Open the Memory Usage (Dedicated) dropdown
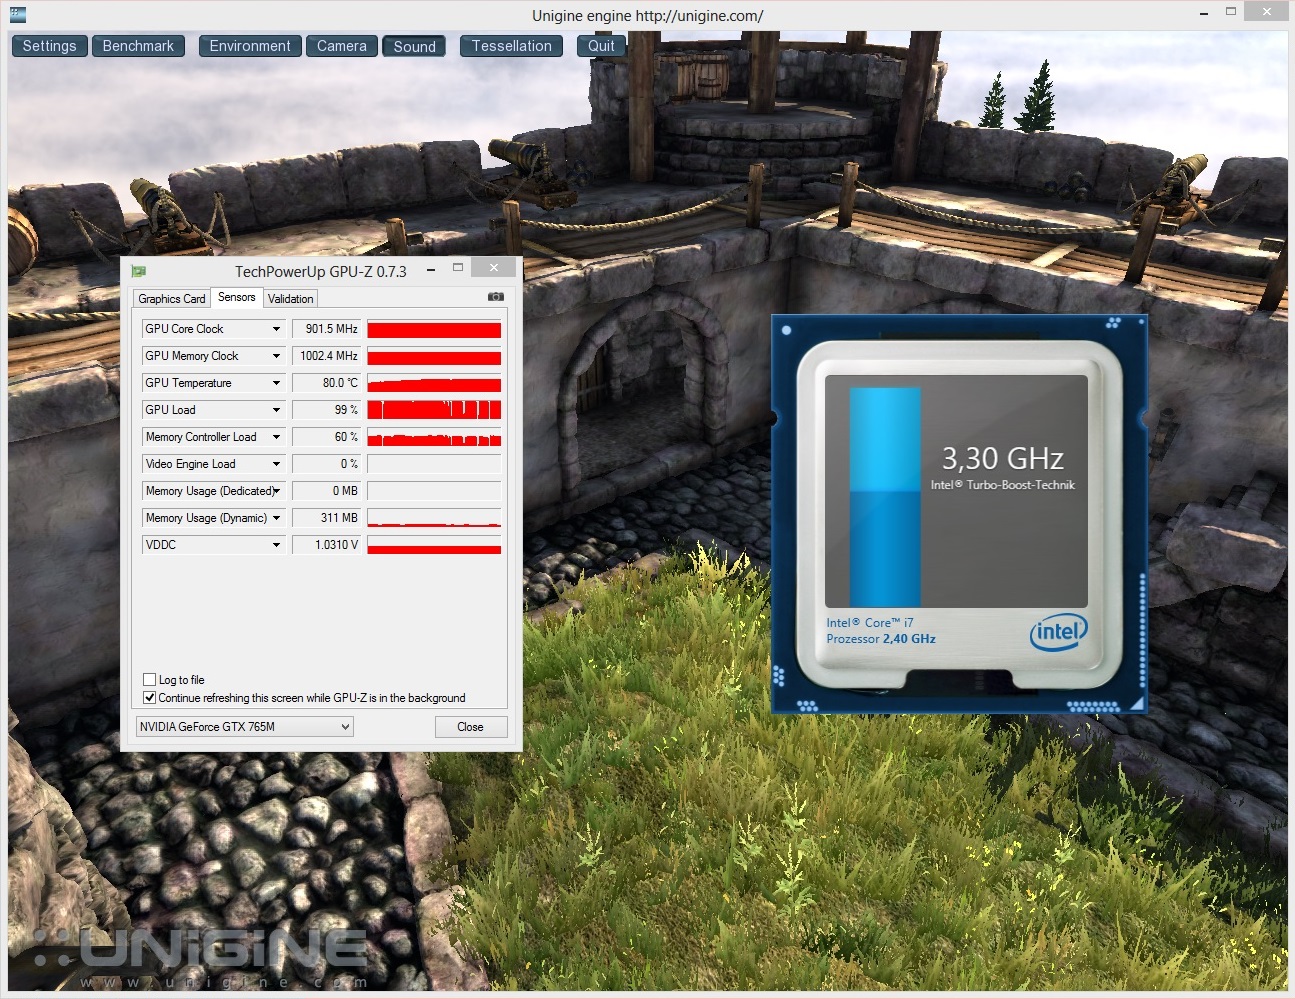 277,491
